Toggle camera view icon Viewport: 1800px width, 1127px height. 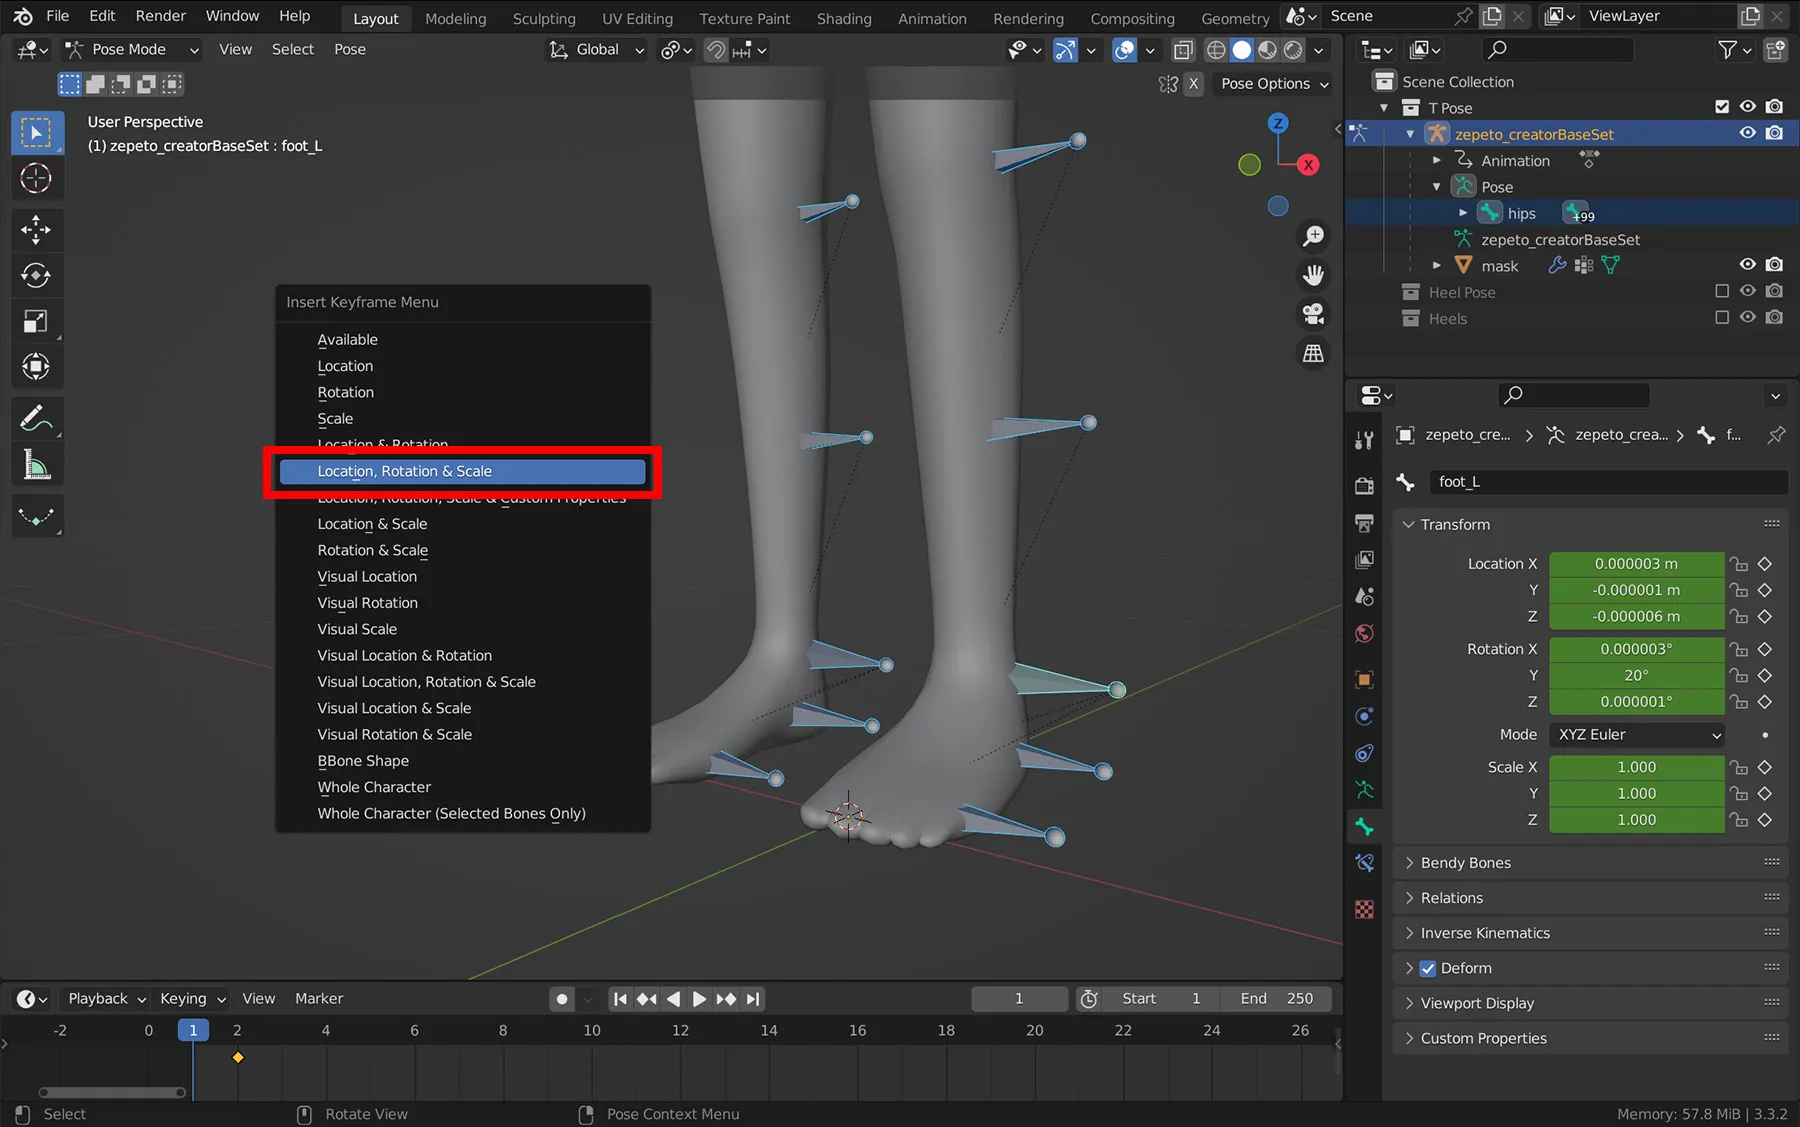tap(1313, 313)
